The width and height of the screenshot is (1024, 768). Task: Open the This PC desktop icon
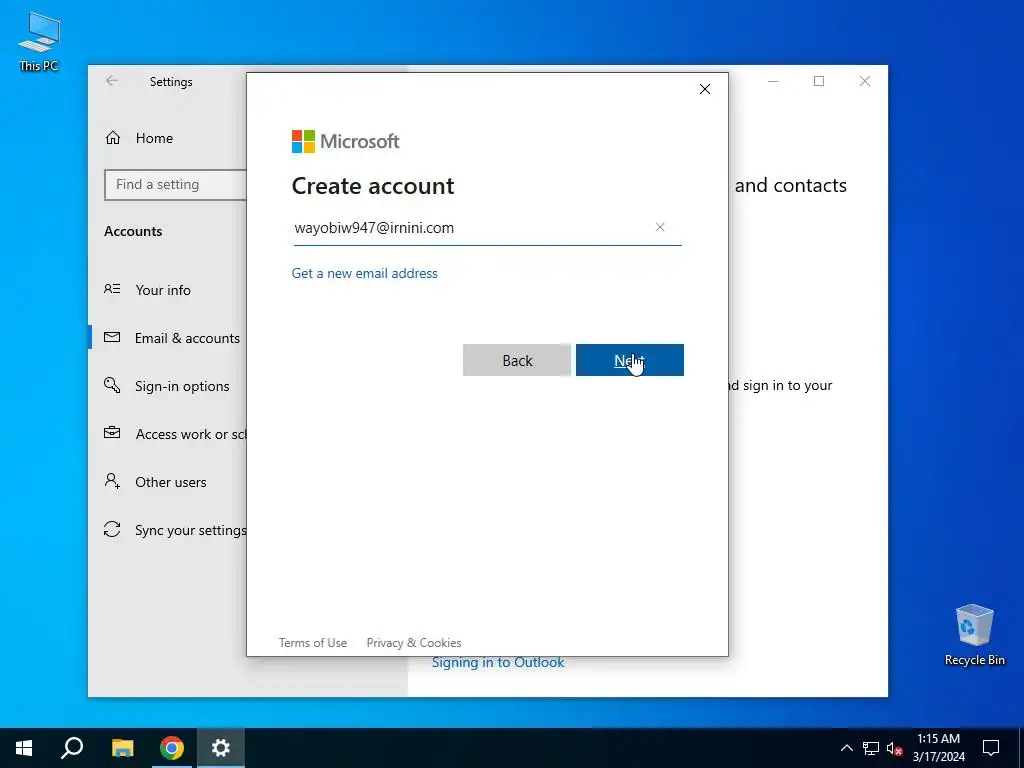39,42
